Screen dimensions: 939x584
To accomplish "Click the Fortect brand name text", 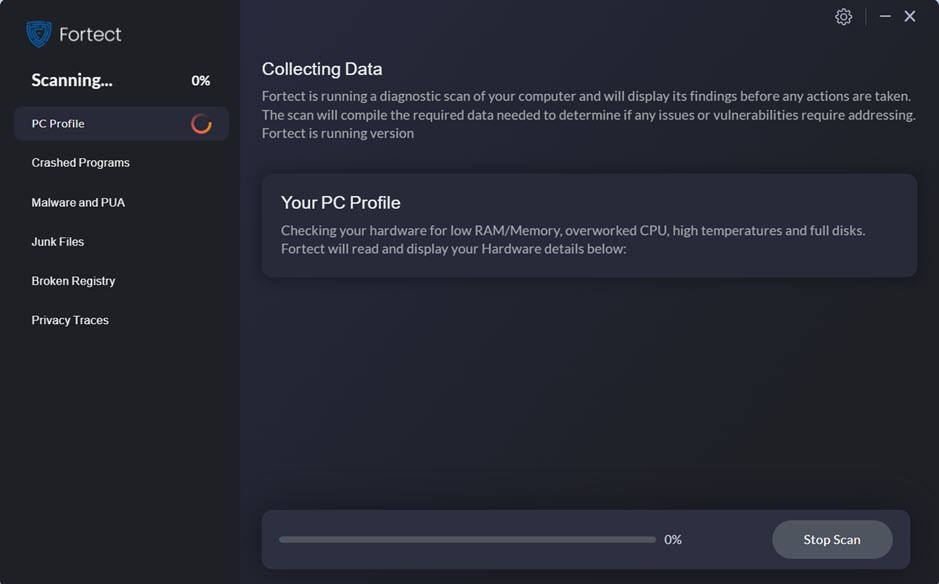I will 90,34.
